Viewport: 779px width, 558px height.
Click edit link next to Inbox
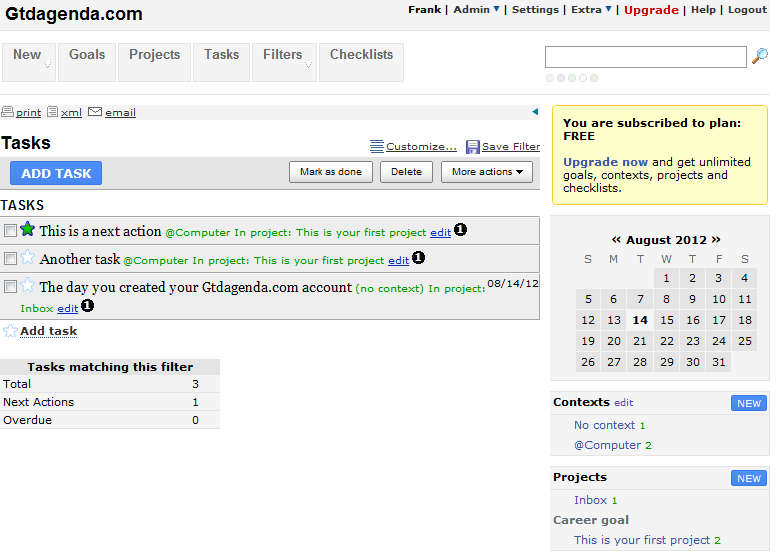point(68,309)
